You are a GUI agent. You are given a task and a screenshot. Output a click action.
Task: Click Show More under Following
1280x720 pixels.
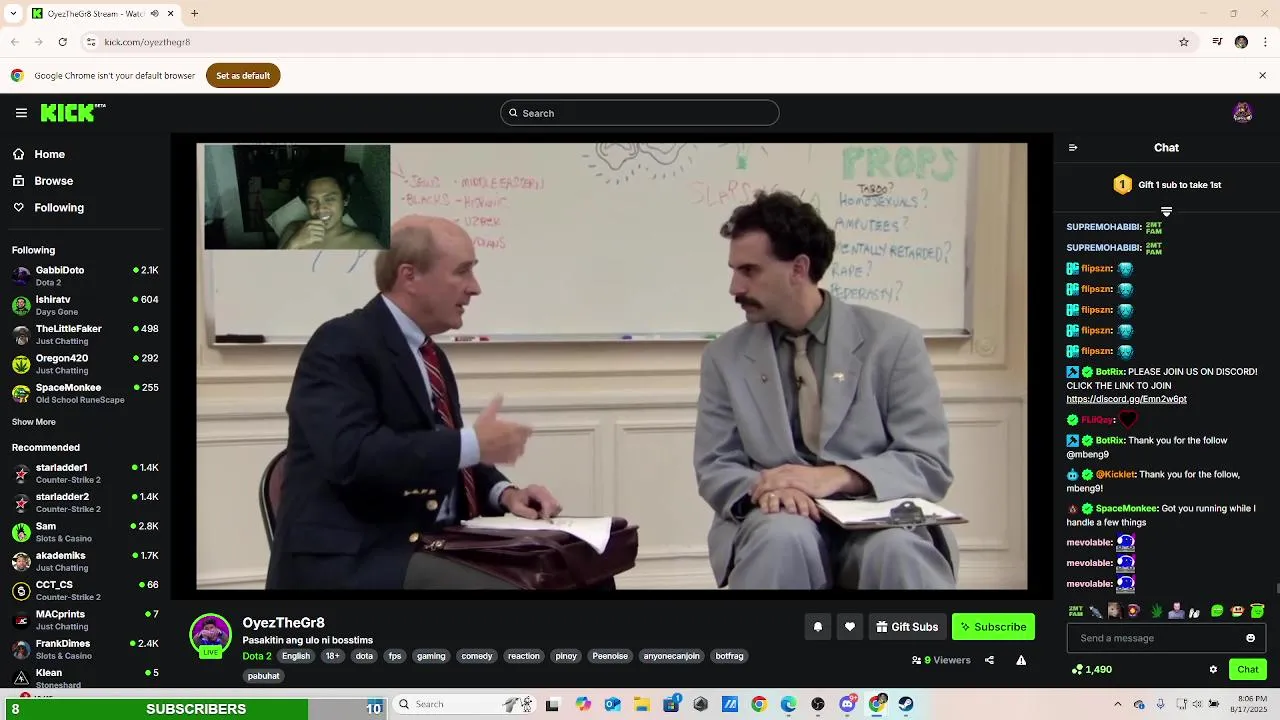coord(34,422)
